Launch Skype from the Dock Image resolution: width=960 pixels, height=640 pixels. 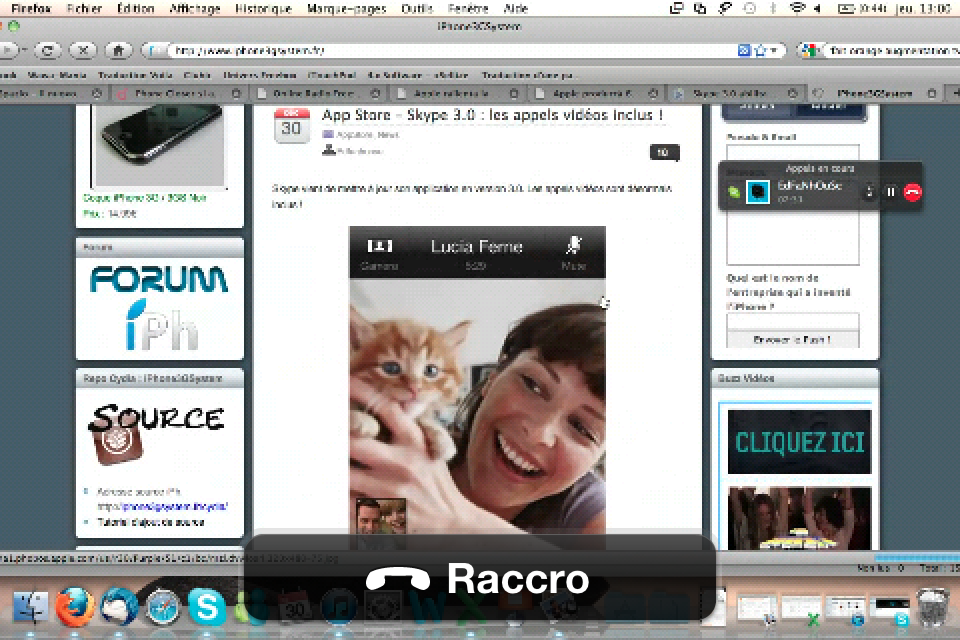point(207,607)
